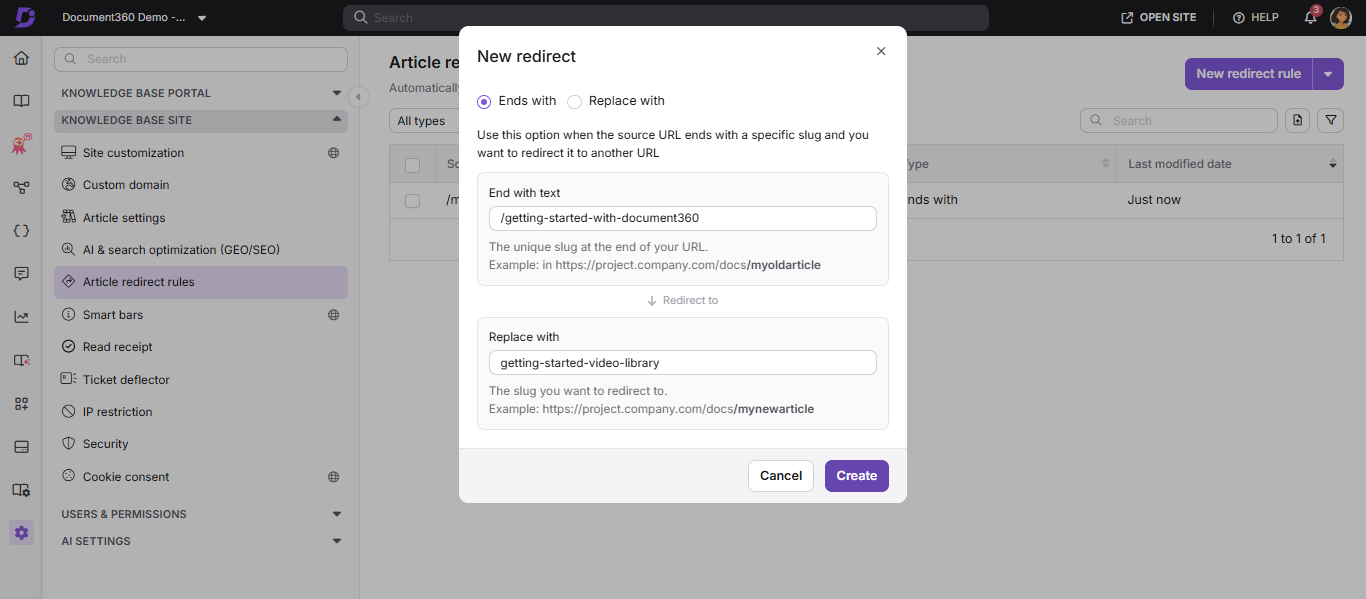This screenshot has height=599, width=1366.
Task: Open the notifications bell
Action: [x=1311, y=17]
